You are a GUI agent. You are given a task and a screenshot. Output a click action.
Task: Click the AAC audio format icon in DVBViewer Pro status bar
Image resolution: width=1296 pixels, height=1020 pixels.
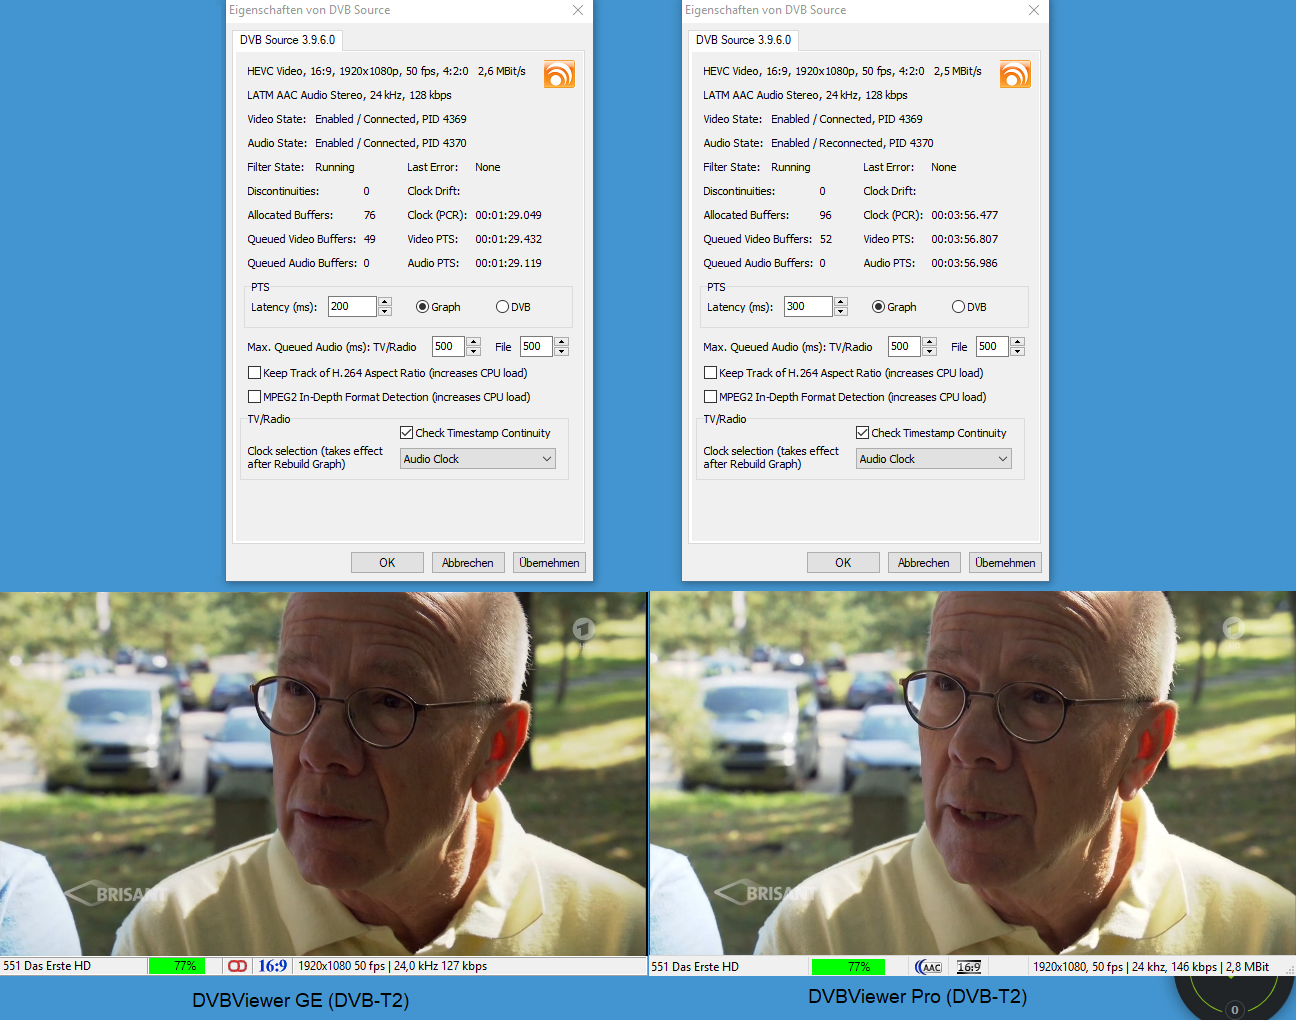click(x=929, y=967)
